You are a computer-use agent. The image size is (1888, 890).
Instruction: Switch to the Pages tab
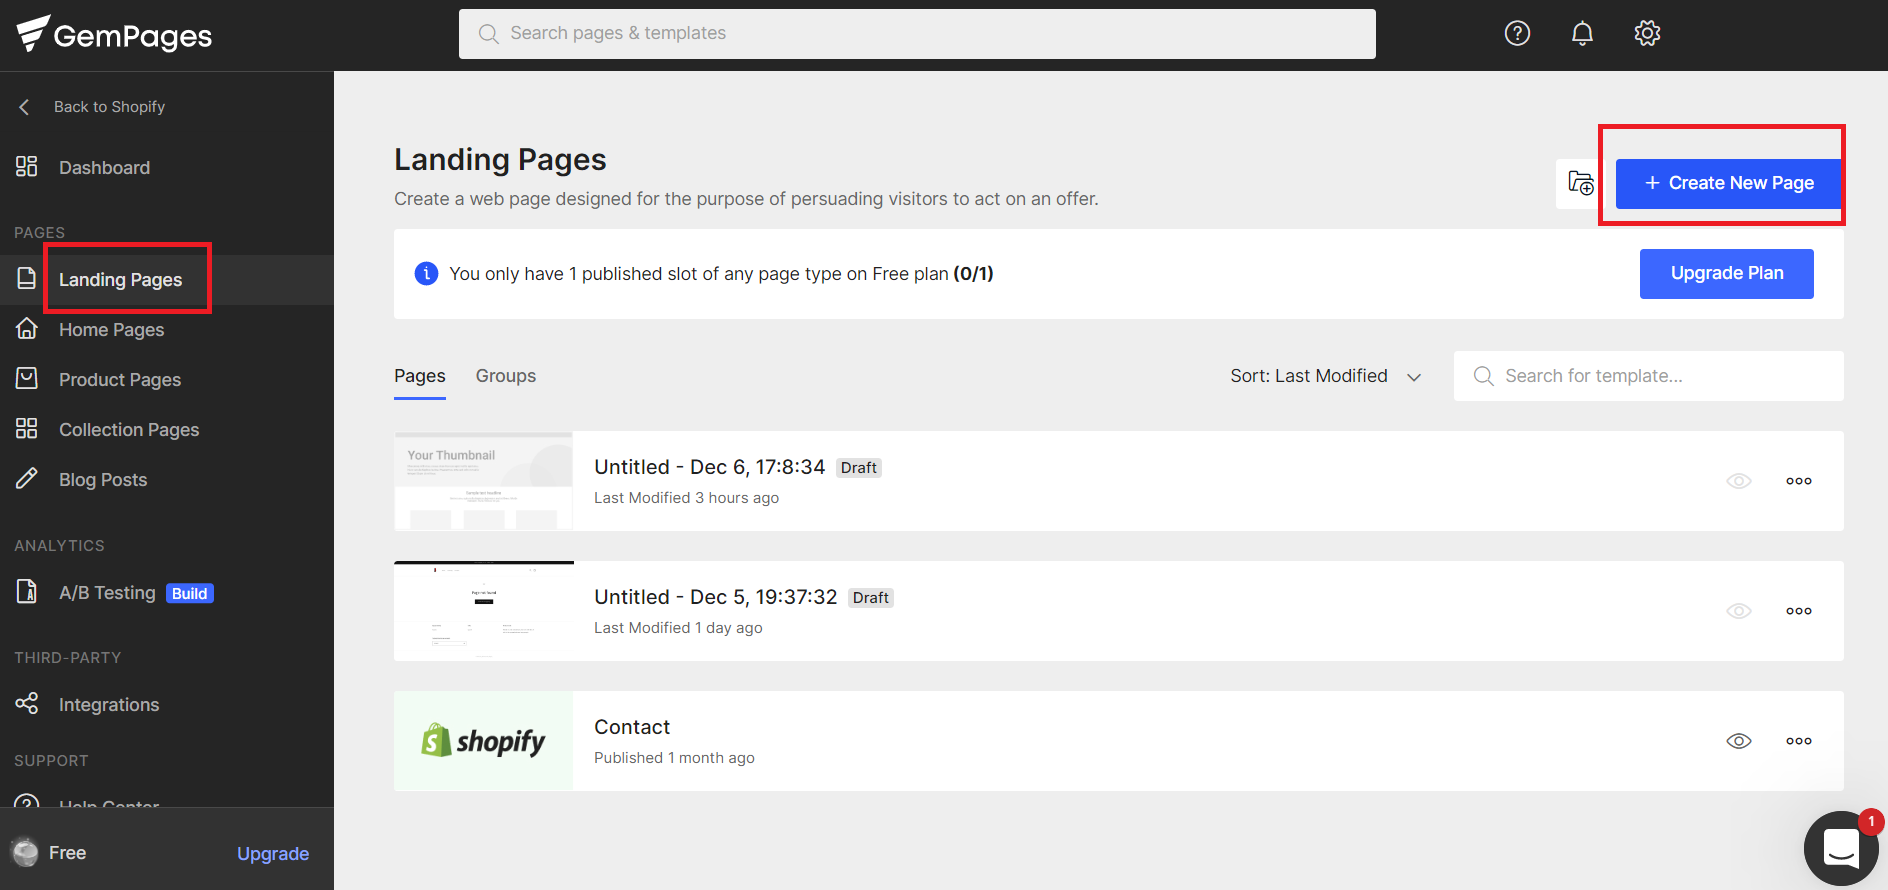pos(420,376)
